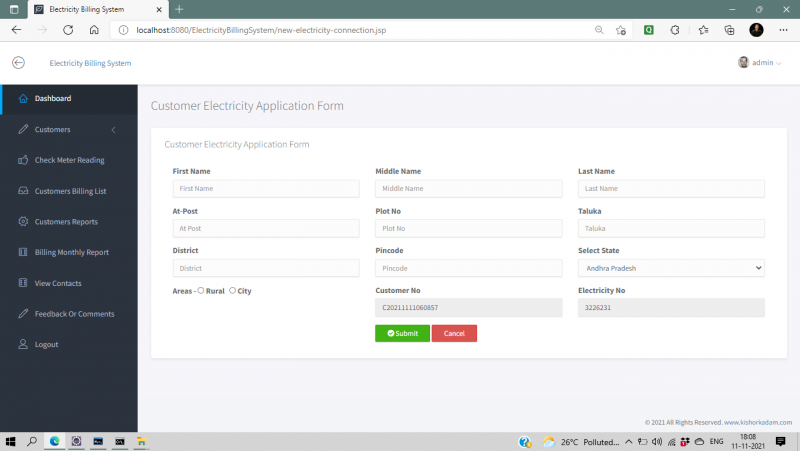Open the tab actions menu icon
Screen dimensions: 800x451
pos(14,9)
